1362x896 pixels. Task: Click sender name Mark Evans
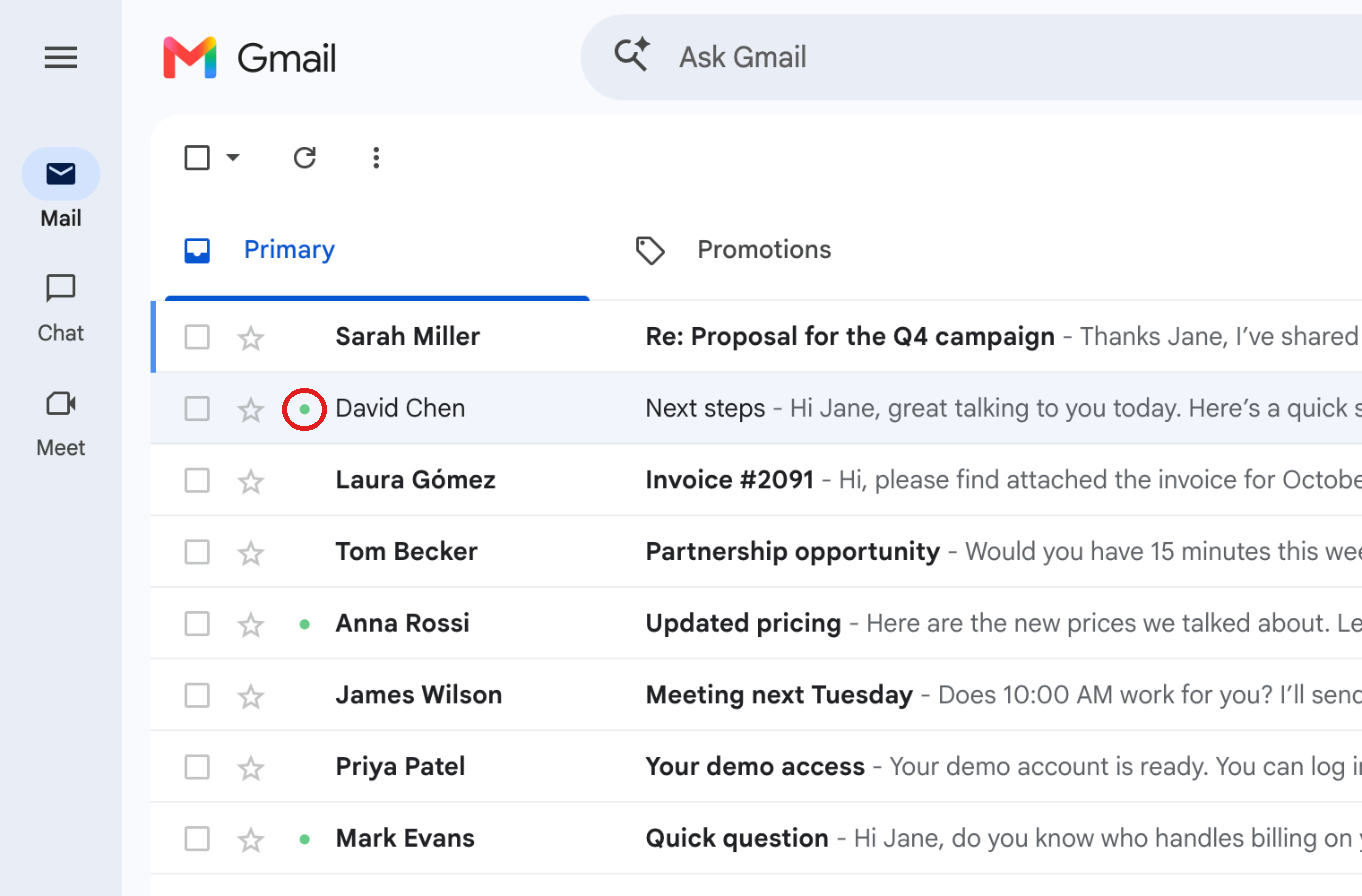(x=405, y=839)
